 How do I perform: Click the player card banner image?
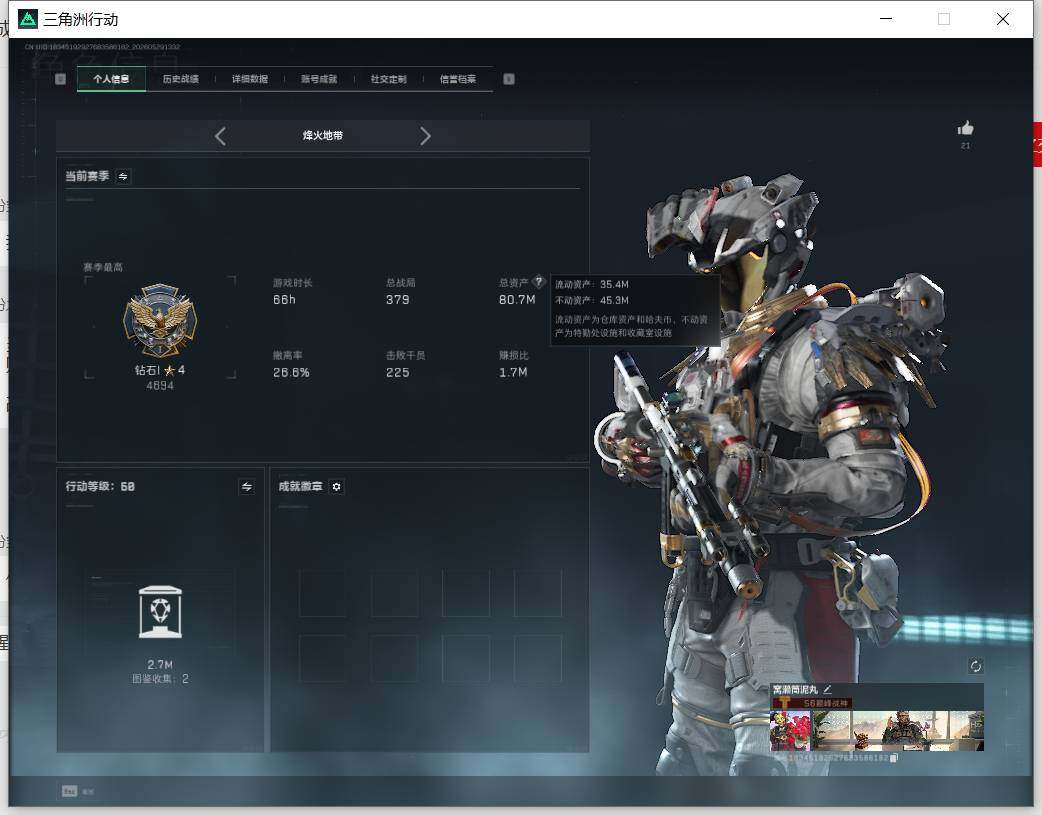click(x=897, y=730)
